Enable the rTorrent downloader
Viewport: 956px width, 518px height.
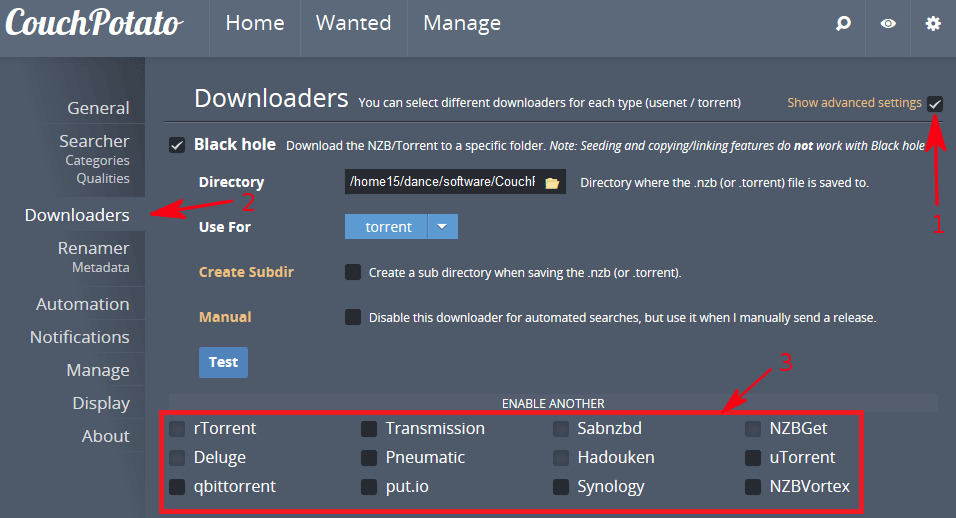tap(177, 428)
